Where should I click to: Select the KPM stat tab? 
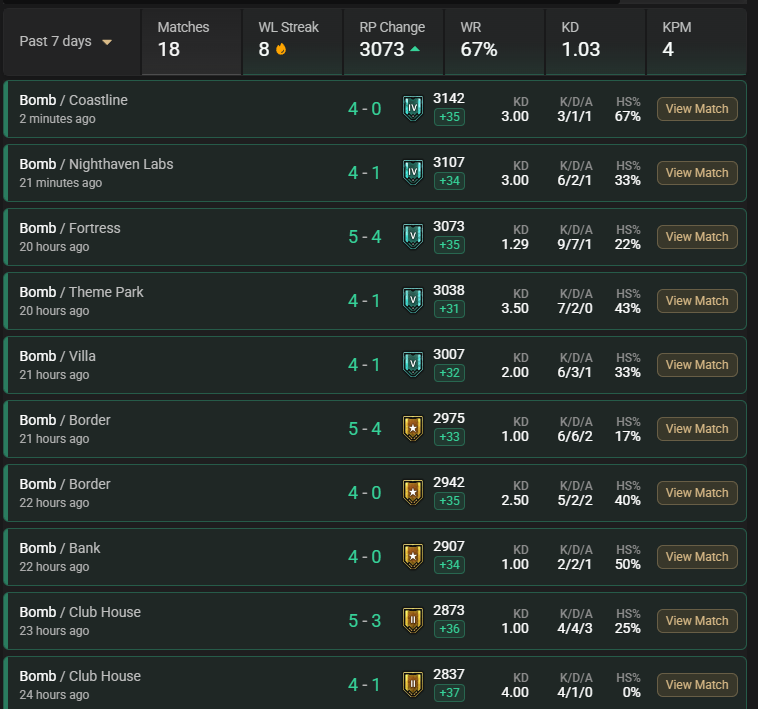pyautogui.click(x=697, y=42)
